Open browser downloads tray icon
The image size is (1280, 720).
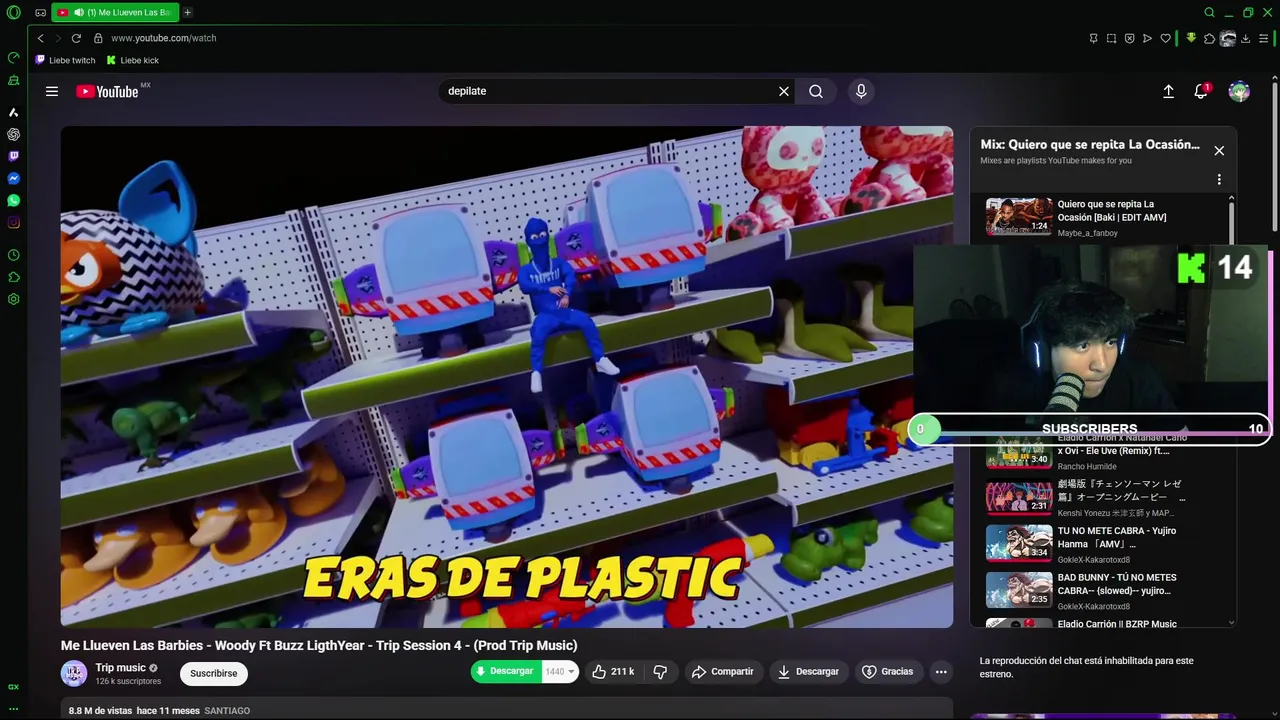click(x=1245, y=38)
